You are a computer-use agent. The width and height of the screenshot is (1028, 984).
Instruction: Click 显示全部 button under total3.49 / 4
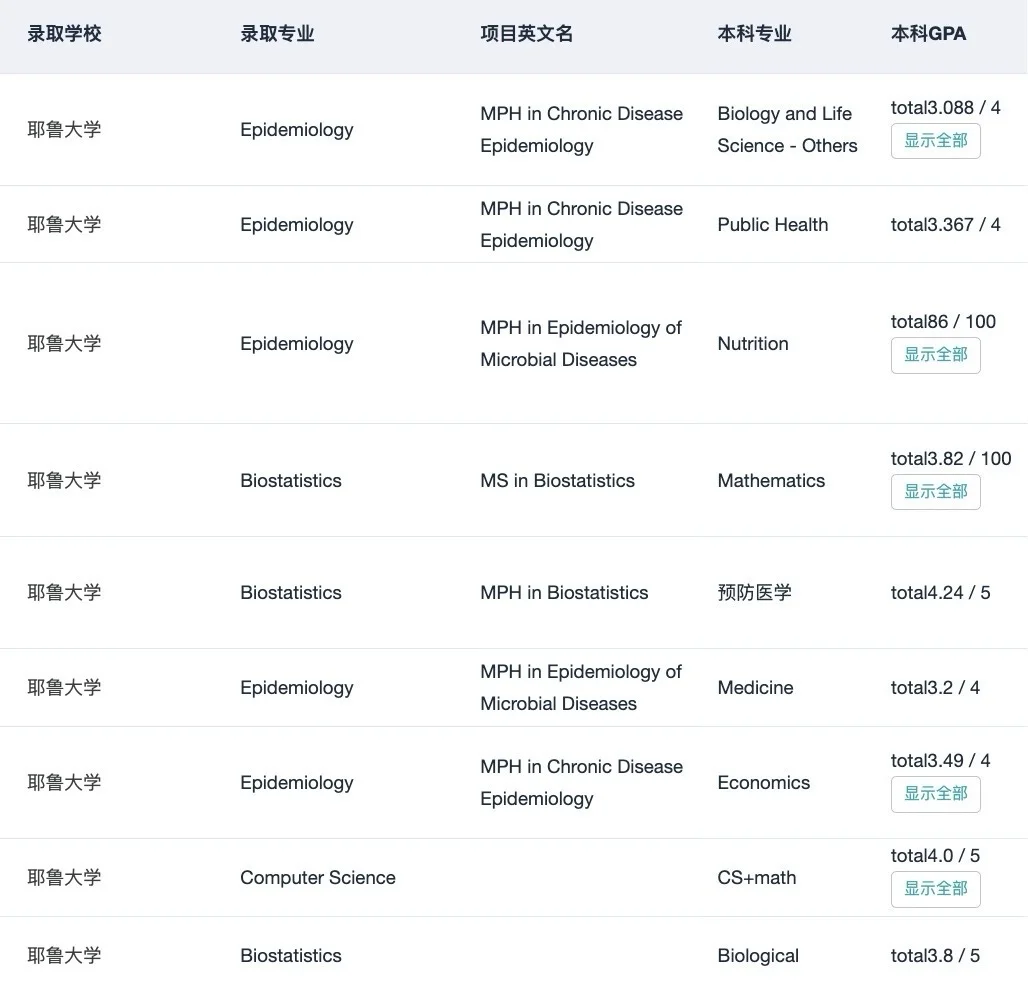coord(936,794)
